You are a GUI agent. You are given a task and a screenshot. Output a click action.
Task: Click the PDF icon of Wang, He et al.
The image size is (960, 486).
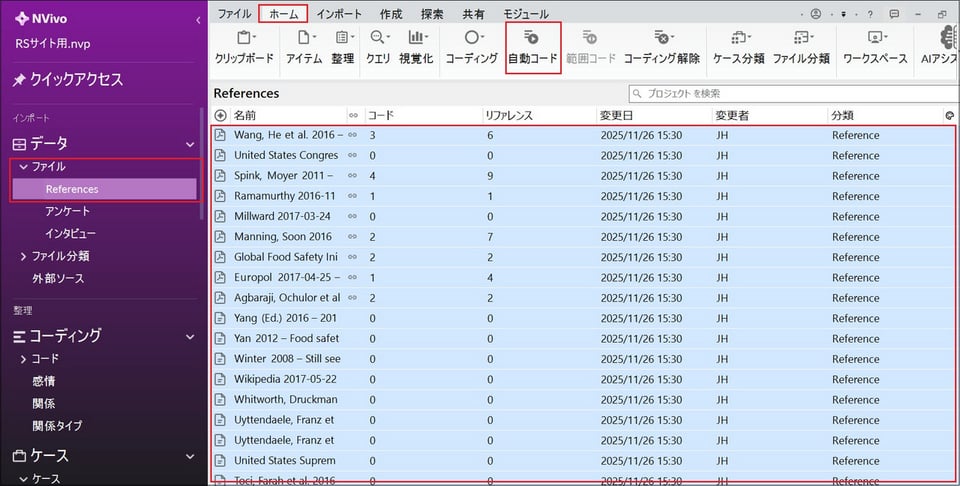[220, 135]
